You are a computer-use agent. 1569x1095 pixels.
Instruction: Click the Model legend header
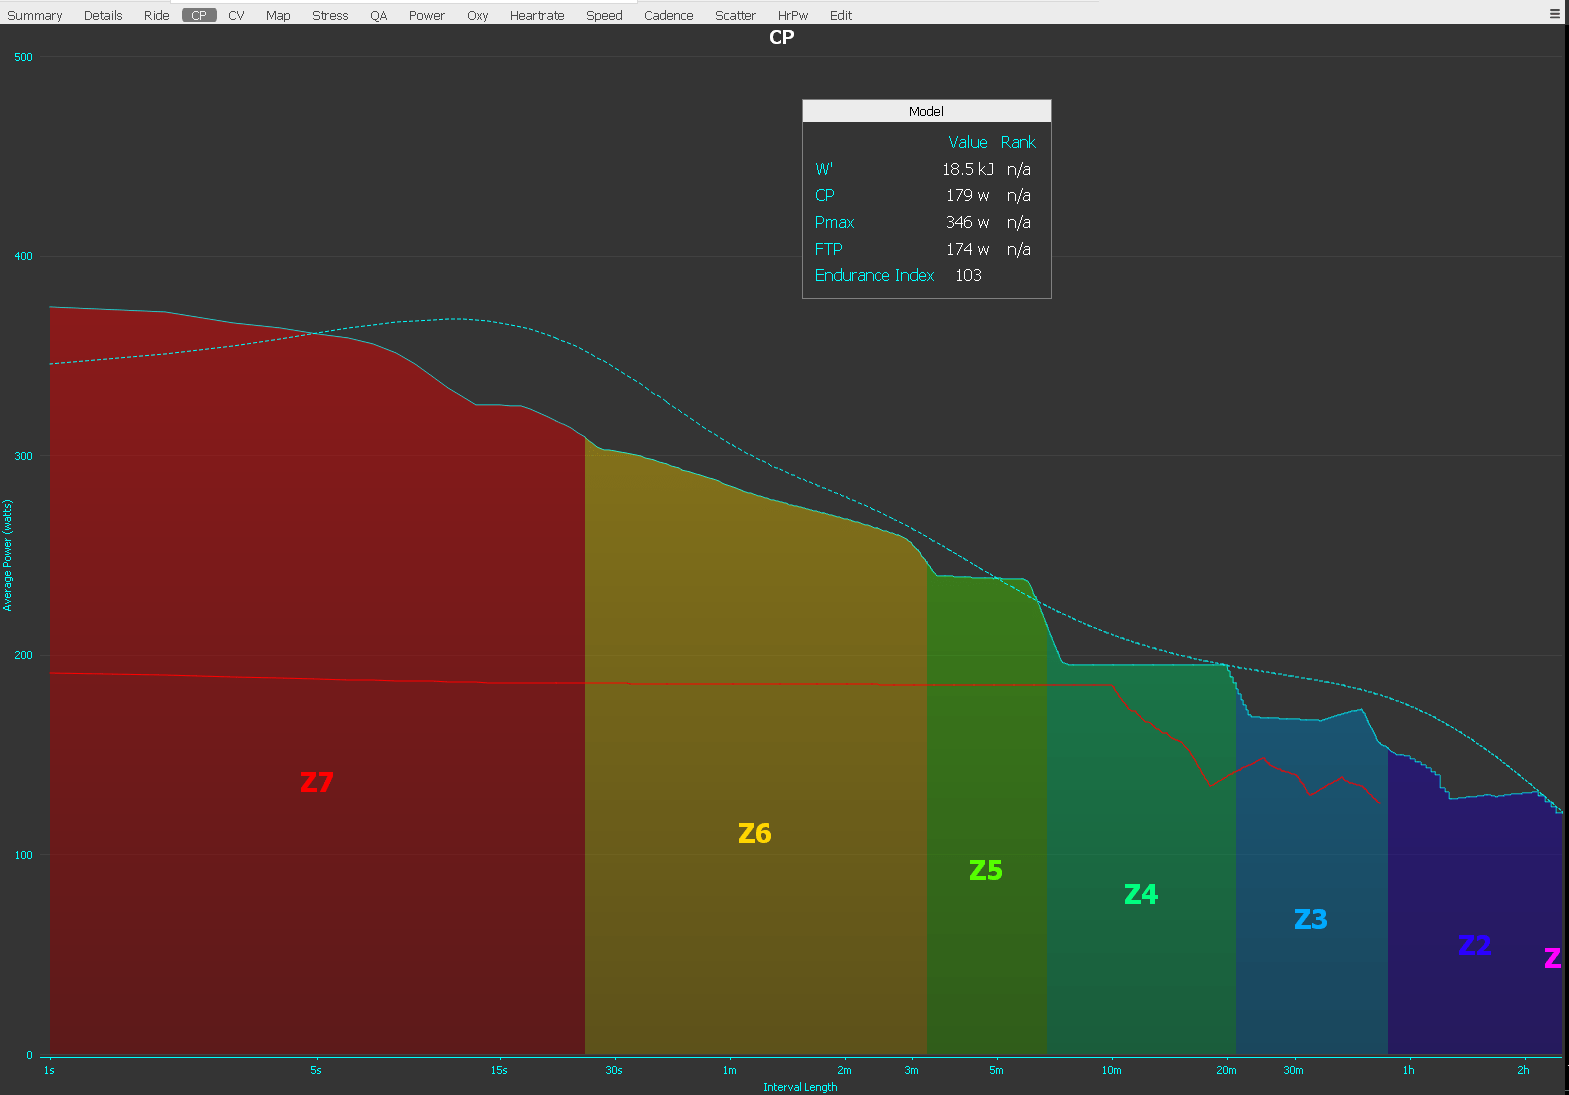click(926, 111)
